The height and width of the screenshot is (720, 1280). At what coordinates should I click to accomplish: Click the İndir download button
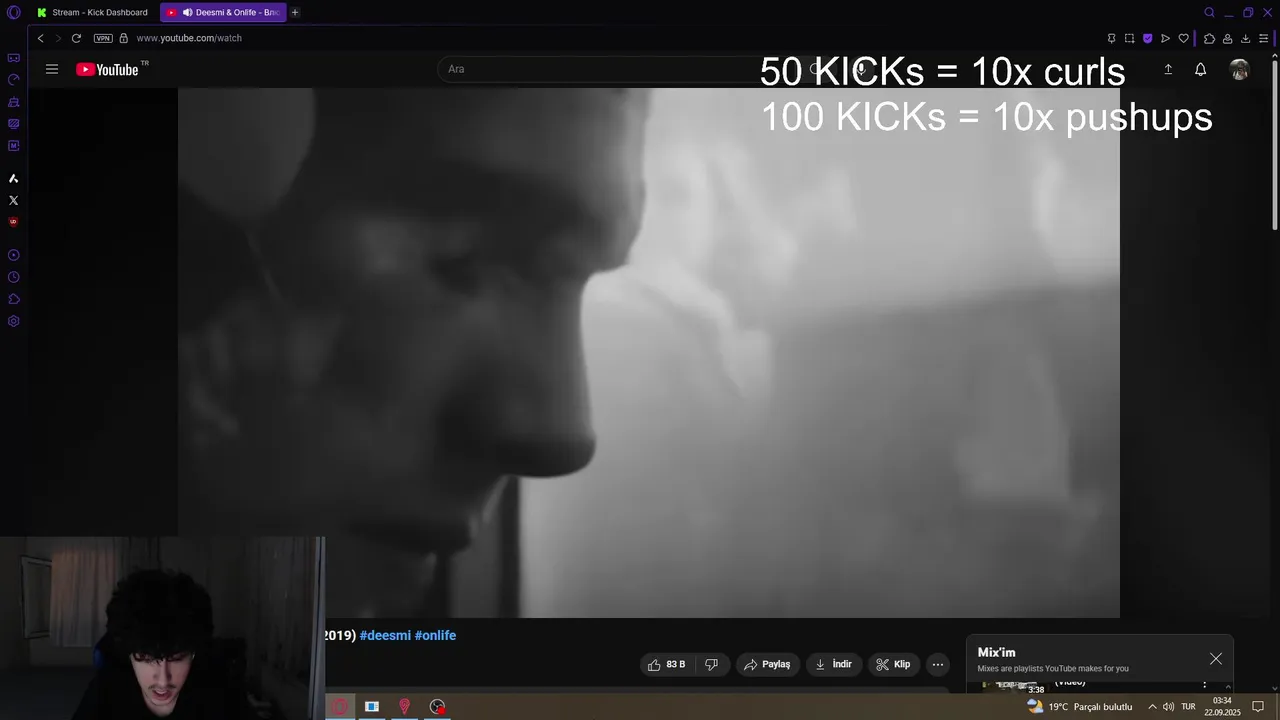pyautogui.click(x=834, y=664)
